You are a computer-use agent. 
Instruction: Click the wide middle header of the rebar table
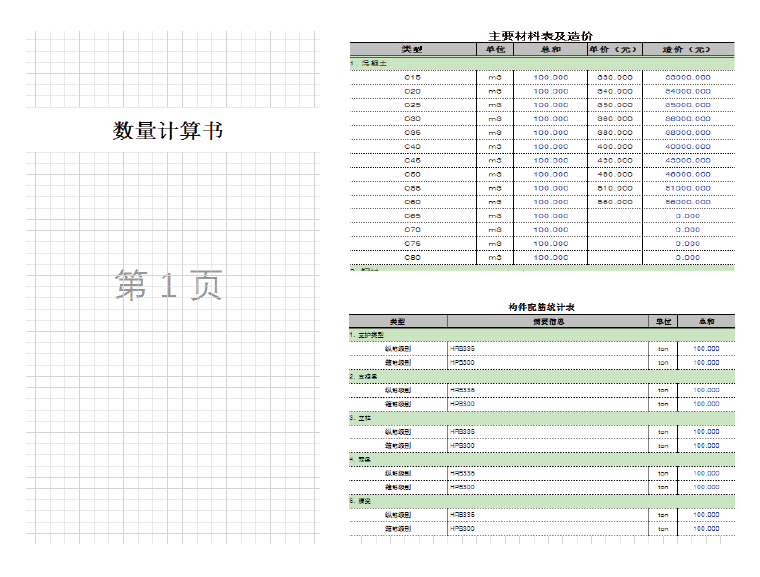tap(548, 321)
